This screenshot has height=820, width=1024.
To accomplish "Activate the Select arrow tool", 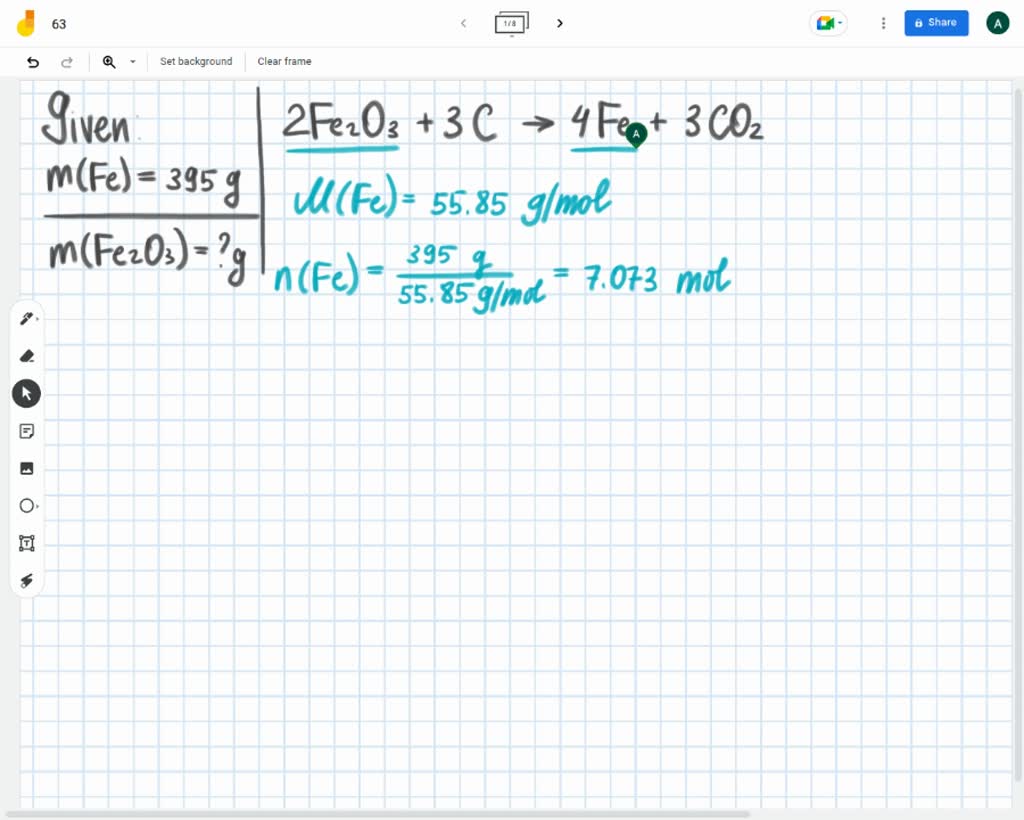I will coord(26,393).
